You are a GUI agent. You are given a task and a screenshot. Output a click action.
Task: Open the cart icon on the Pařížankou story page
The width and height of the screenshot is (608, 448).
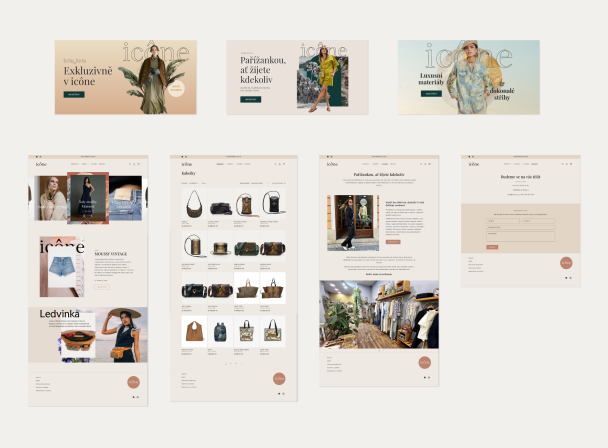click(x=429, y=164)
